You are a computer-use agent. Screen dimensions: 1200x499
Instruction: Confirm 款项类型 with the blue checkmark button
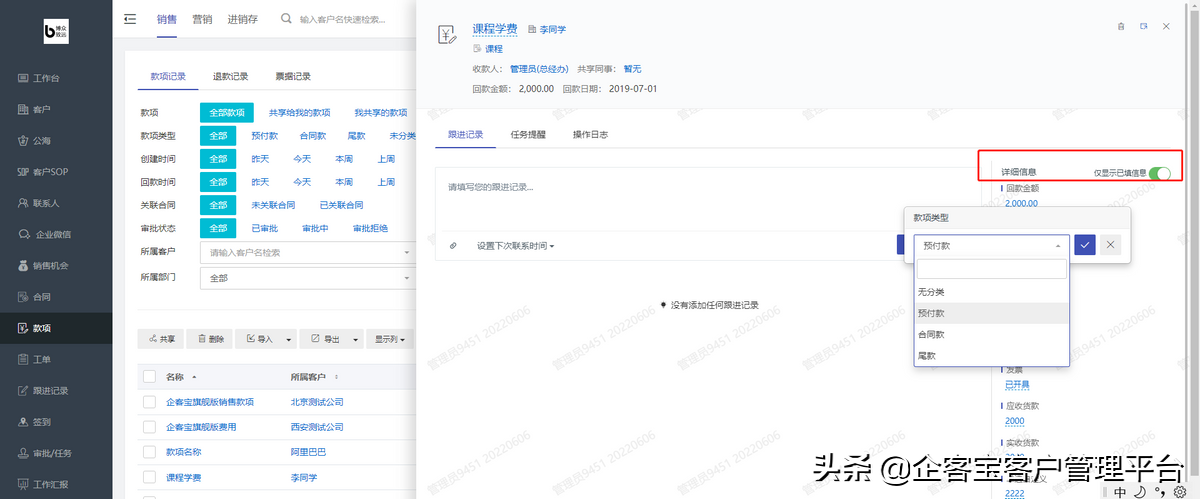coord(1085,245)
